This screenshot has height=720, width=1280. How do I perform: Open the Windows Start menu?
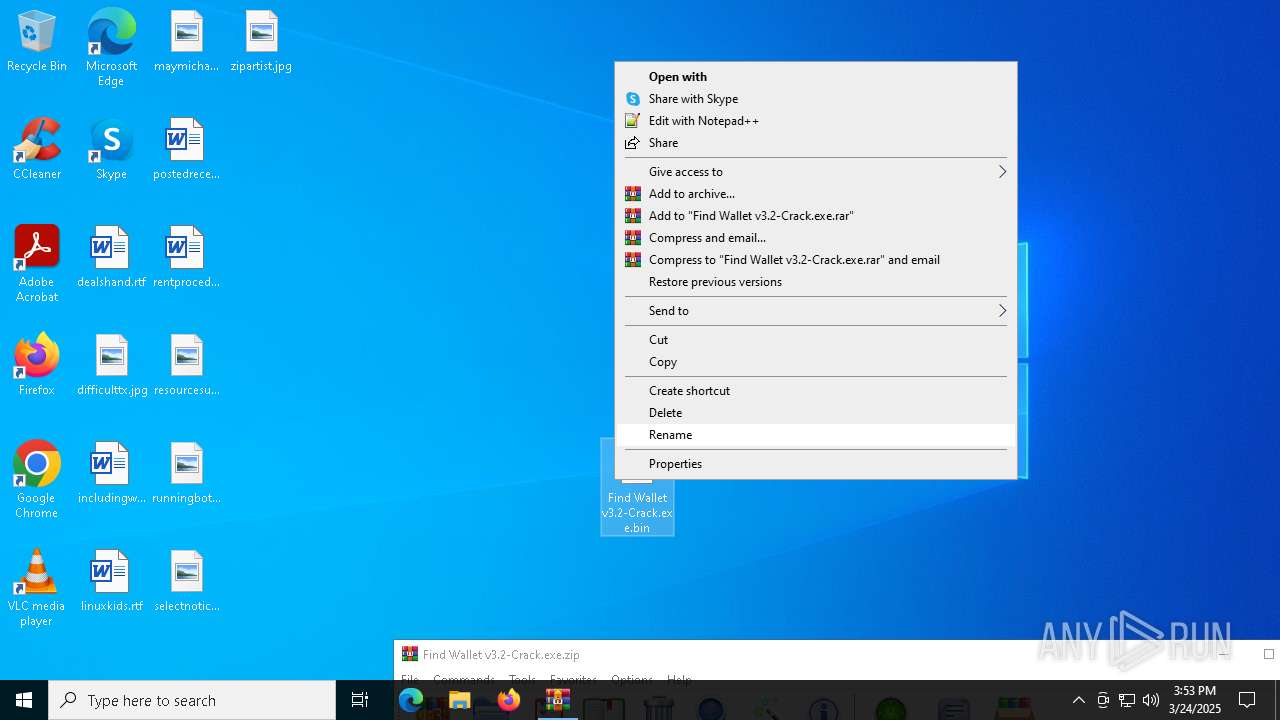coord(24,700)
